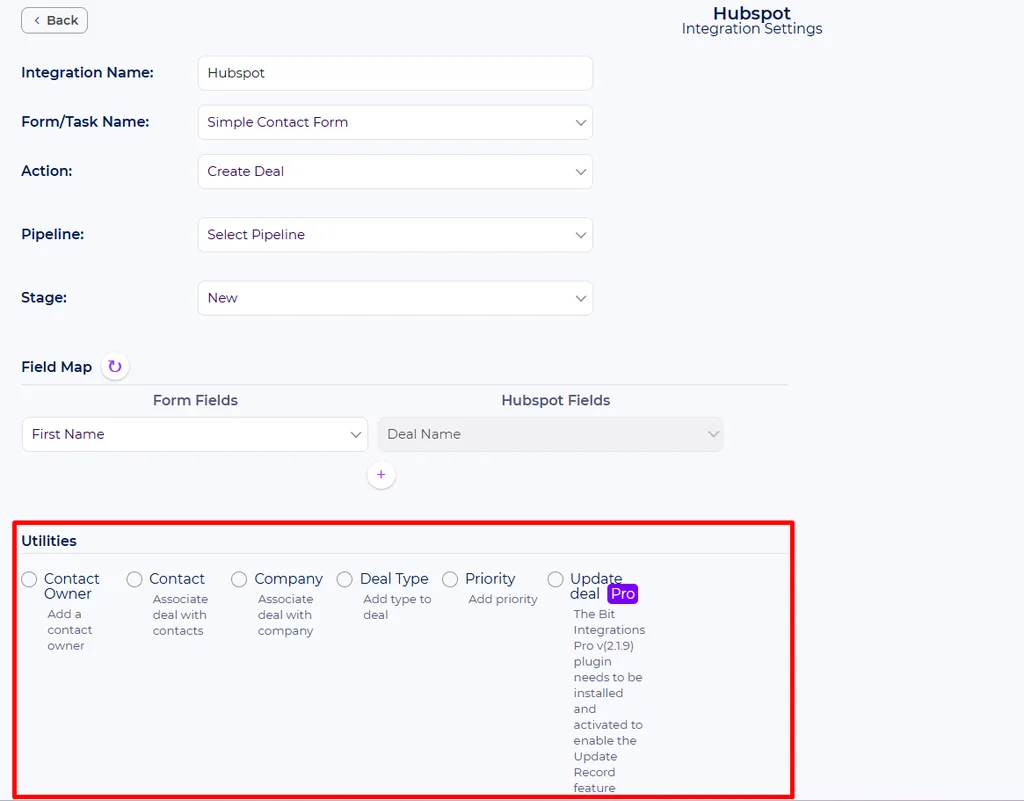Open the Select Pipeline dropdown

coord(395,234)
